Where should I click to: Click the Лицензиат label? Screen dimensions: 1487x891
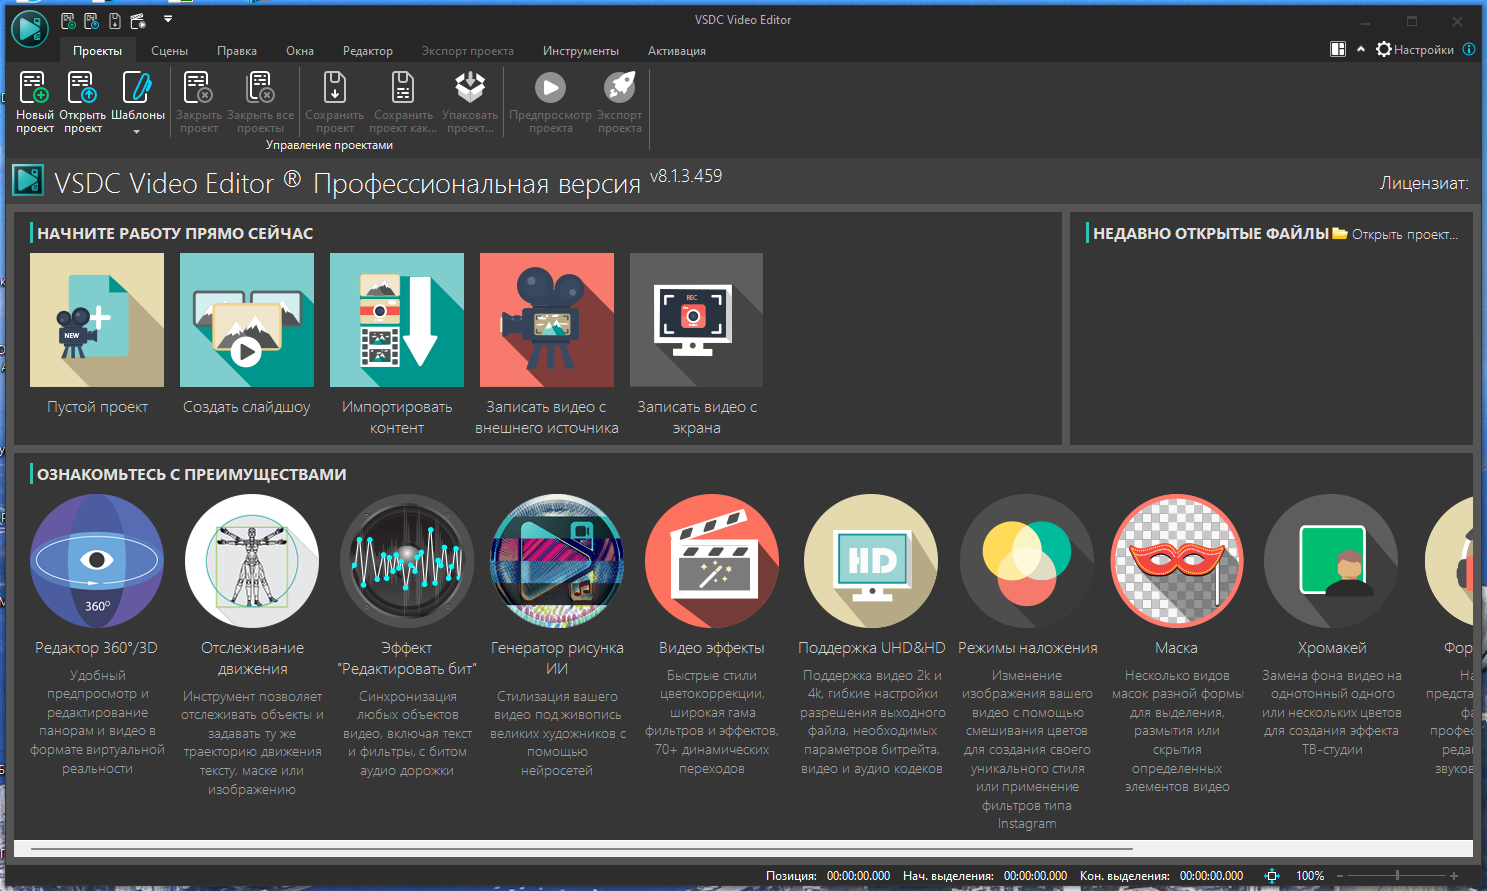[1424, 184]
